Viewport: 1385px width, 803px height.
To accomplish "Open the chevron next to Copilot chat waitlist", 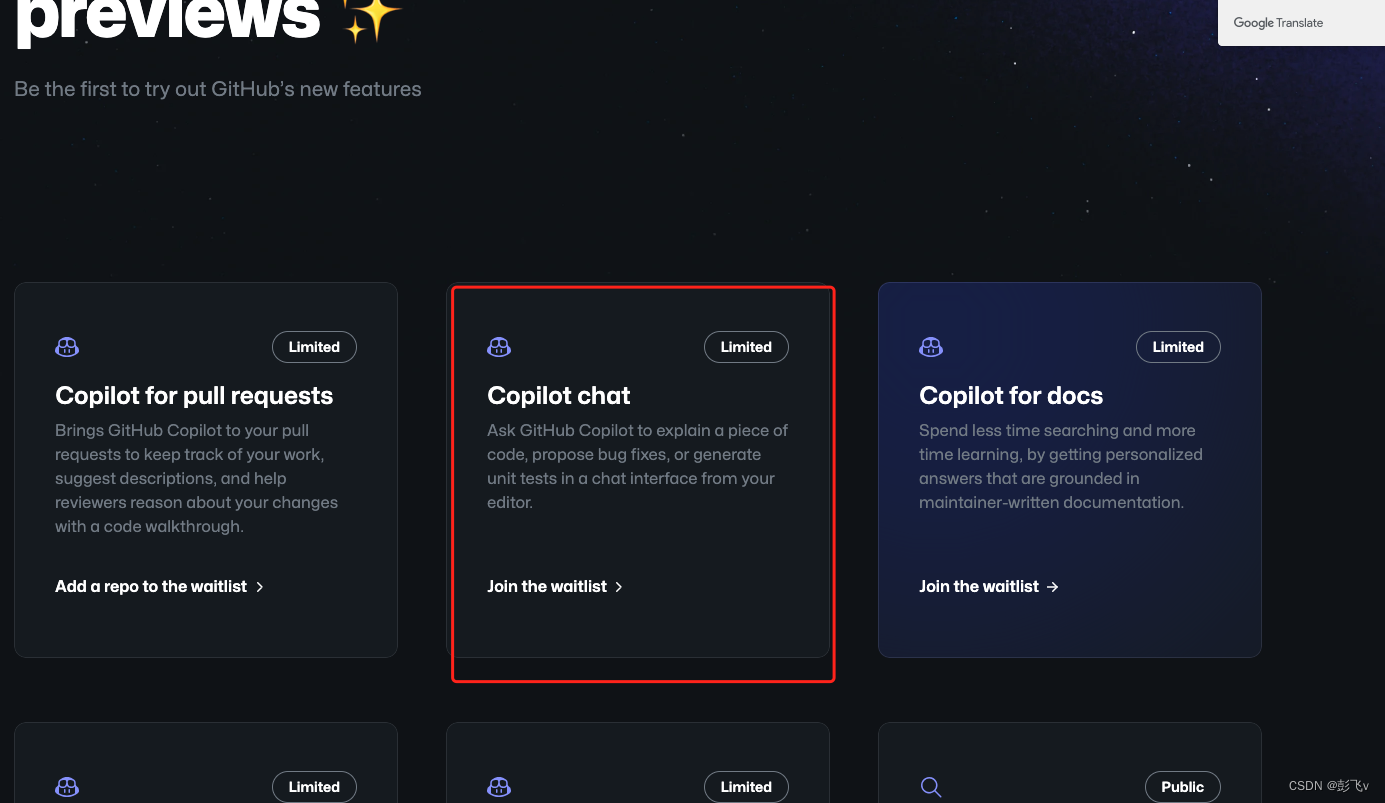I will click(619, 587).
